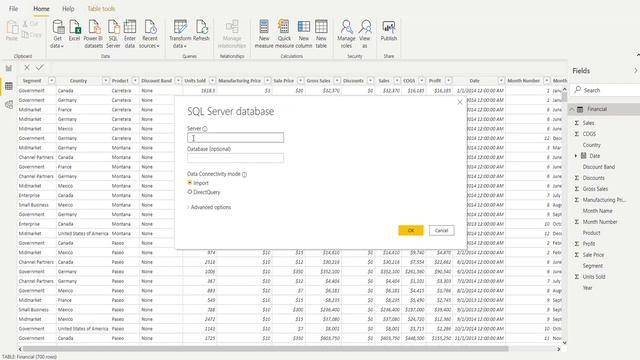Switch to Report view in sidebar
This screenshot has width=640, height=360.
[9, 68]
